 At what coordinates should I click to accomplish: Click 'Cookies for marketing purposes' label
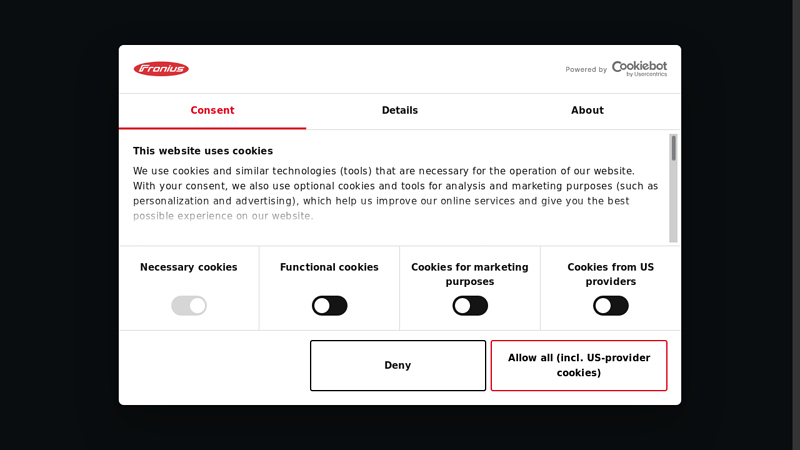[470, 274]
